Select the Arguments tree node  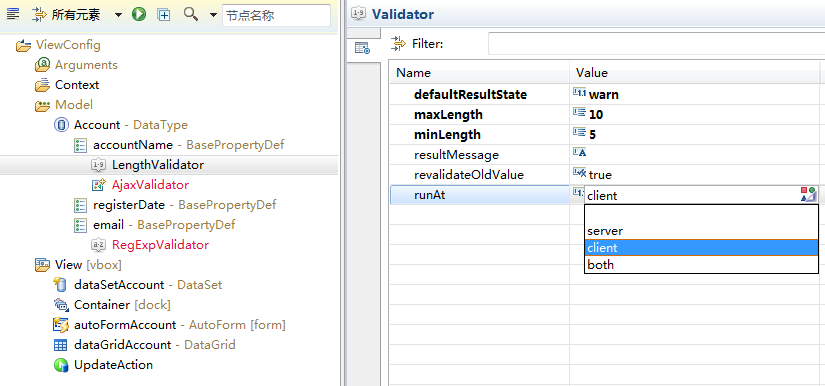click(x=86, y=65)
